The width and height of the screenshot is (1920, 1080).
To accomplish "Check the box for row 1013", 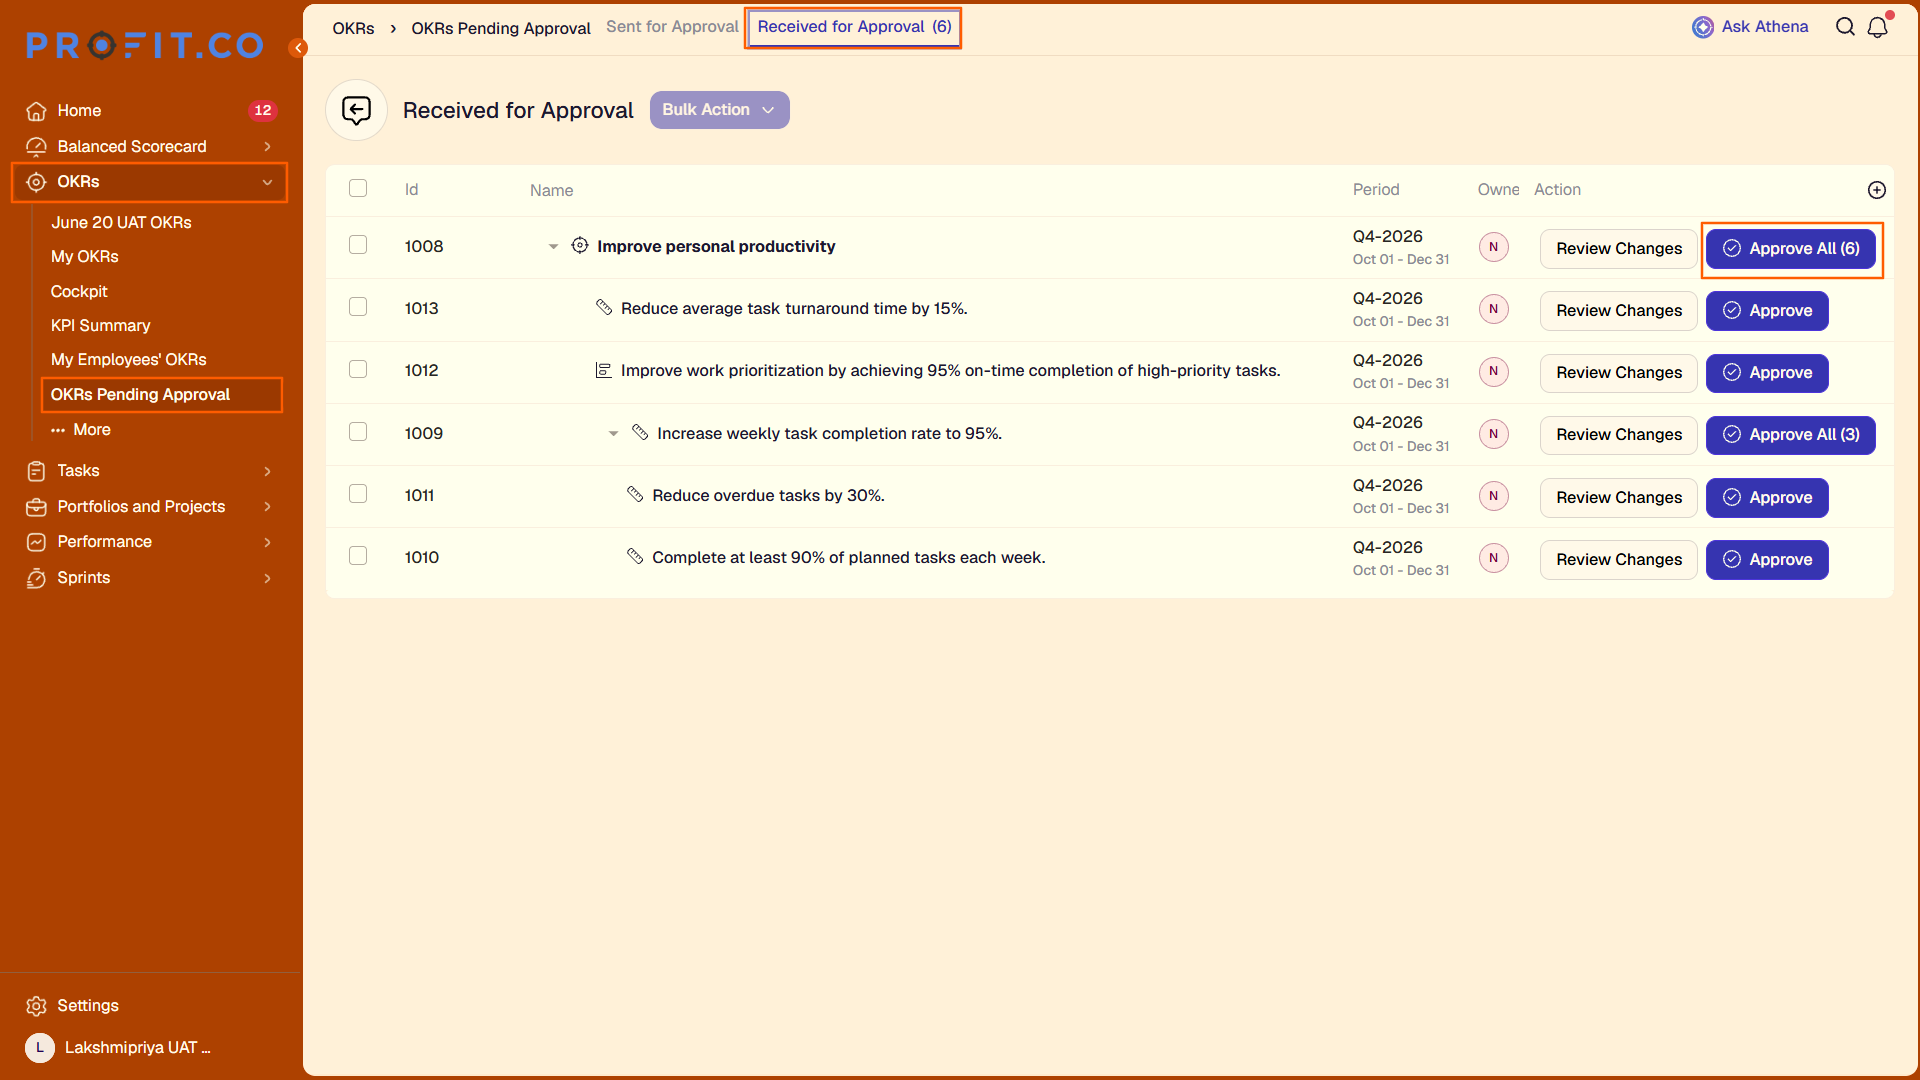I will coord(358,307).
